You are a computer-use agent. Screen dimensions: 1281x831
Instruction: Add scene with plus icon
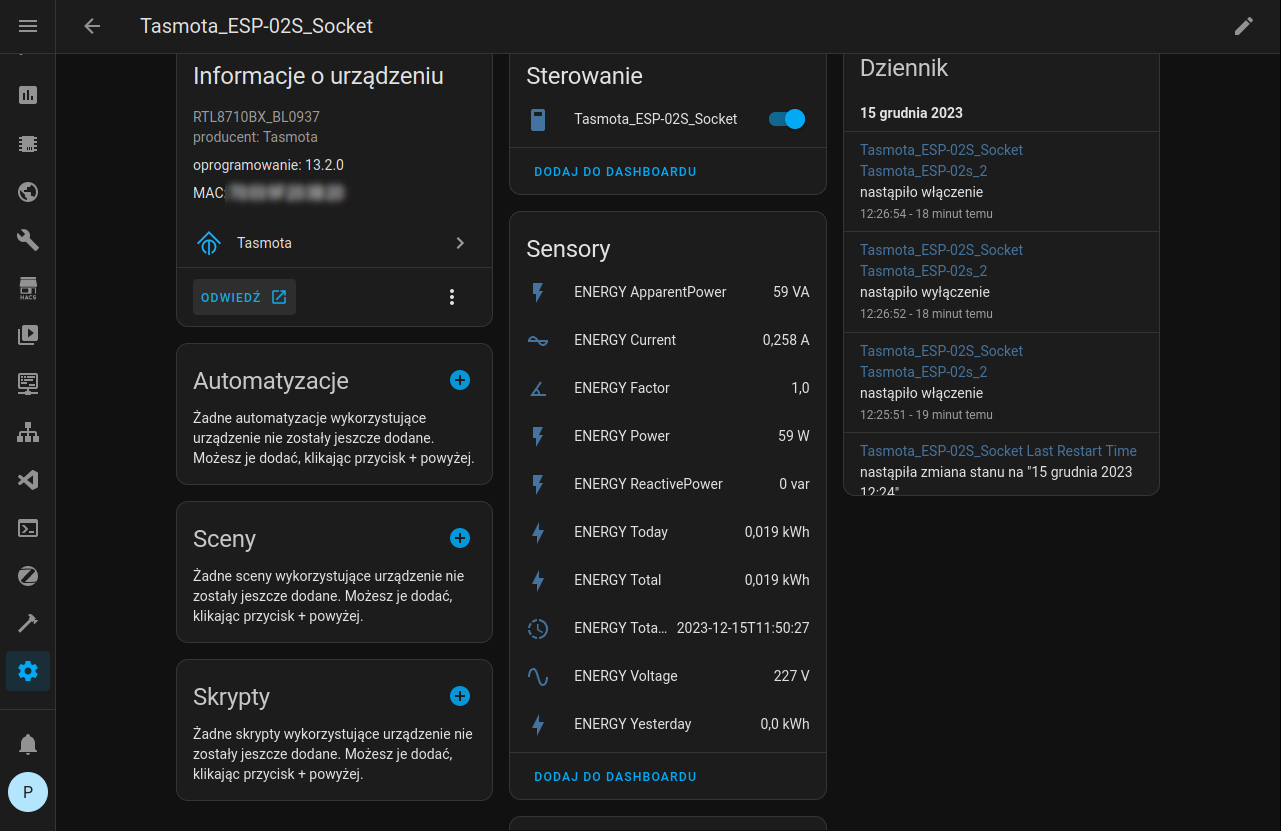point(460,538)
